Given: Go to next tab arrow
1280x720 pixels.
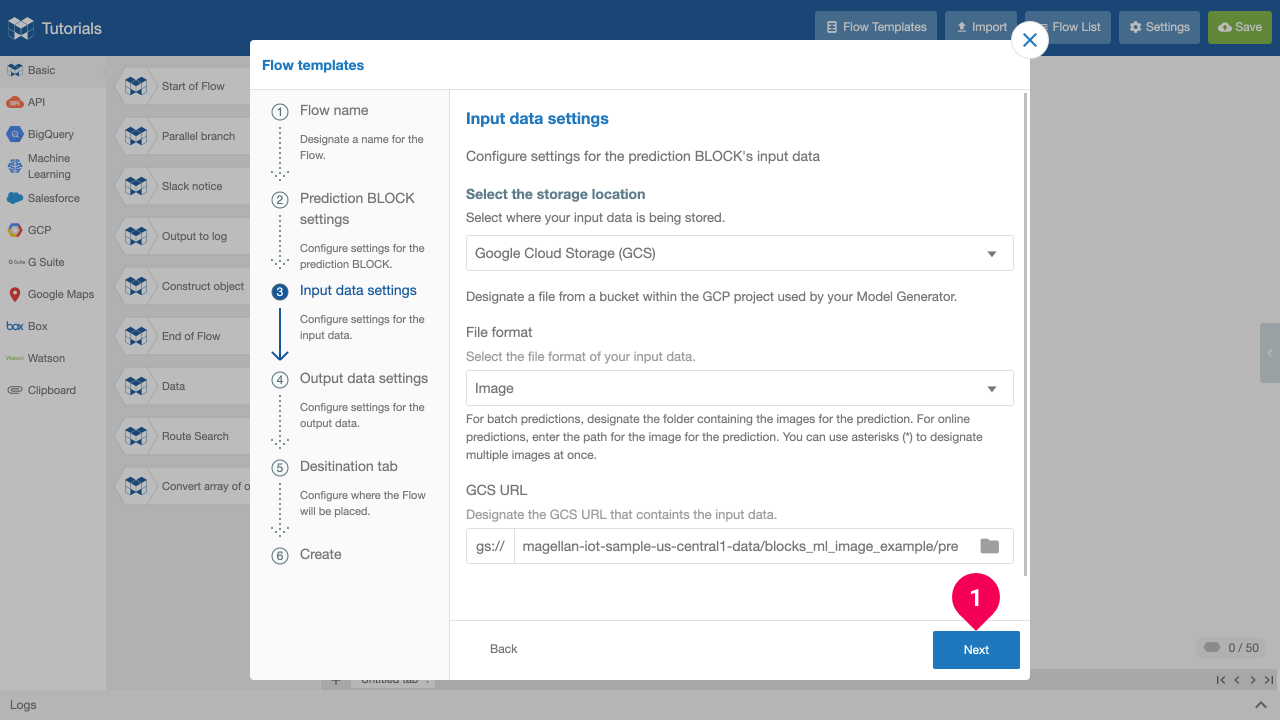Looking at the screenshot, I should [1253, 680].
